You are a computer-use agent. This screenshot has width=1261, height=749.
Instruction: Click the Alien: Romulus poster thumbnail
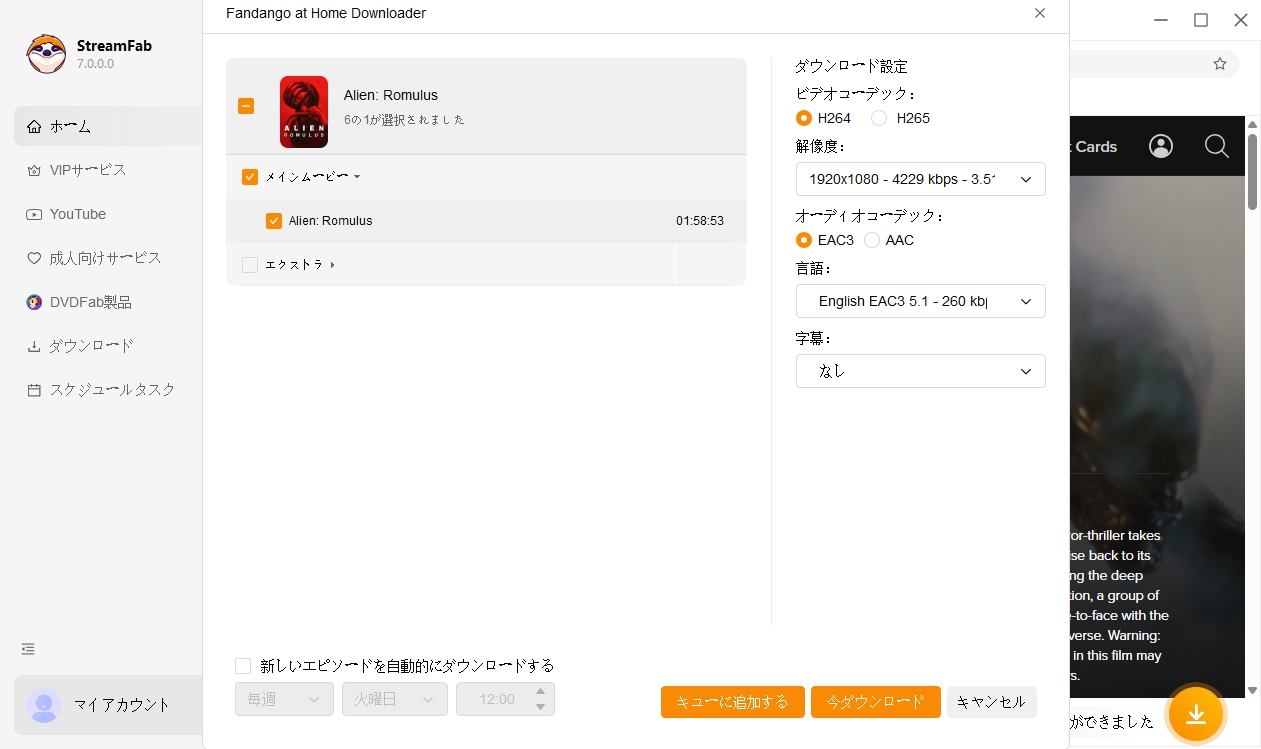pos(303,111)
